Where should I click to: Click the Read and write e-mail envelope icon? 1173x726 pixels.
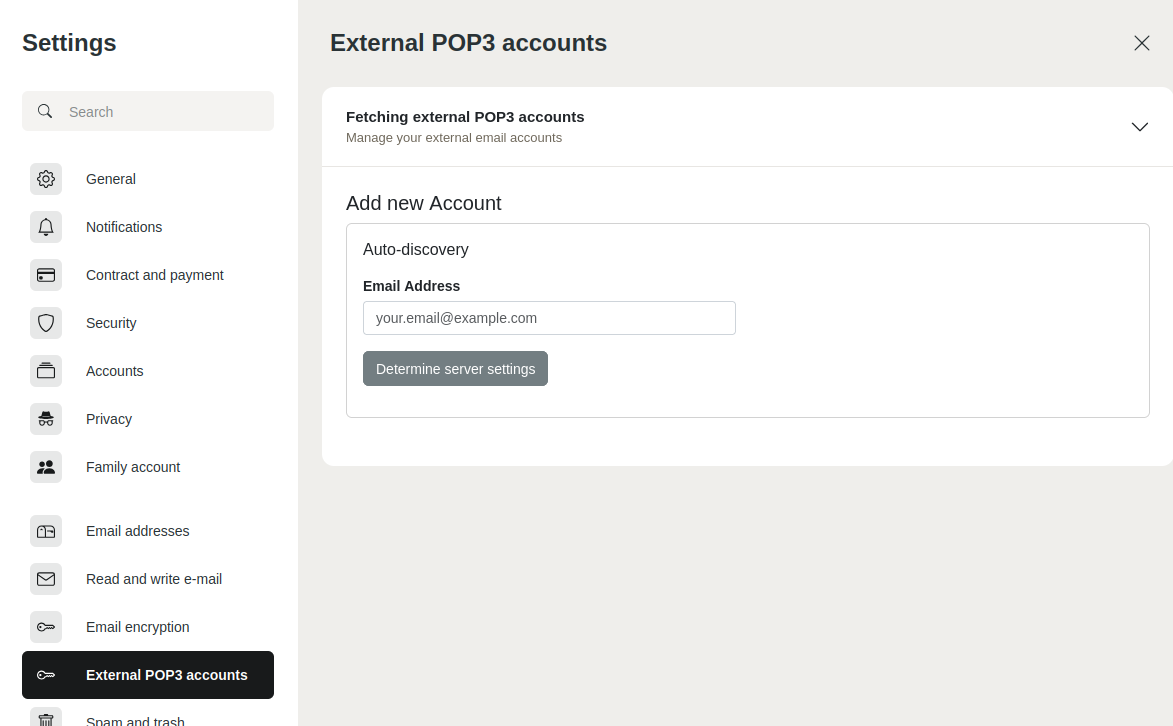pos(46,579)
